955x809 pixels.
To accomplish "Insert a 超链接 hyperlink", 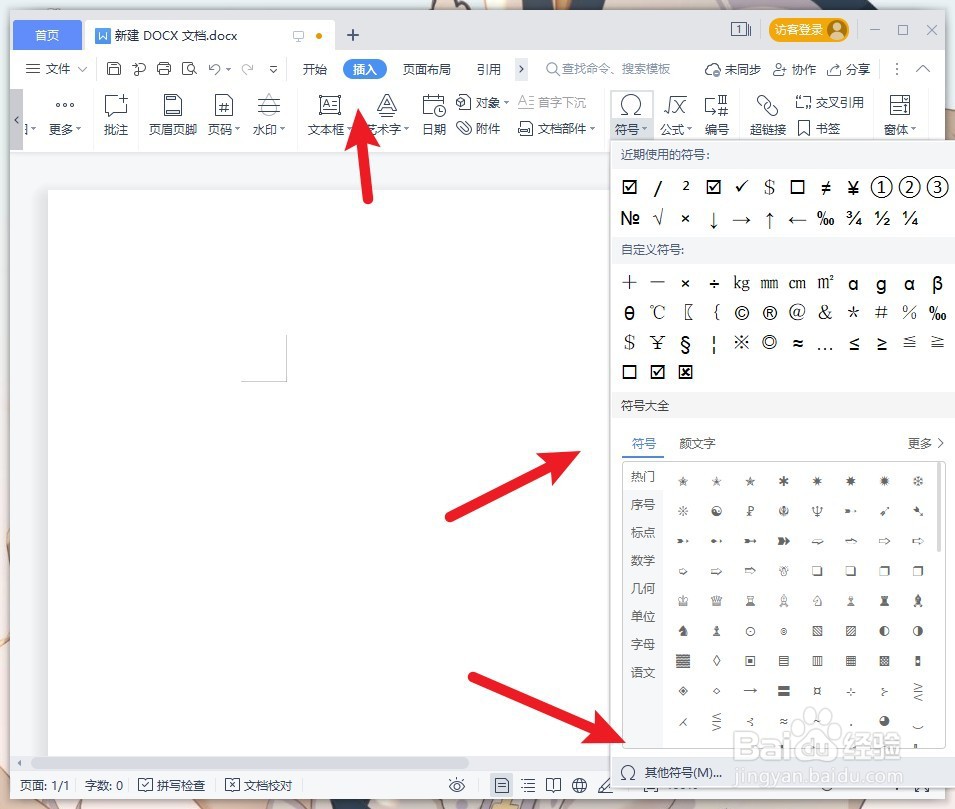I will (767, 115).
